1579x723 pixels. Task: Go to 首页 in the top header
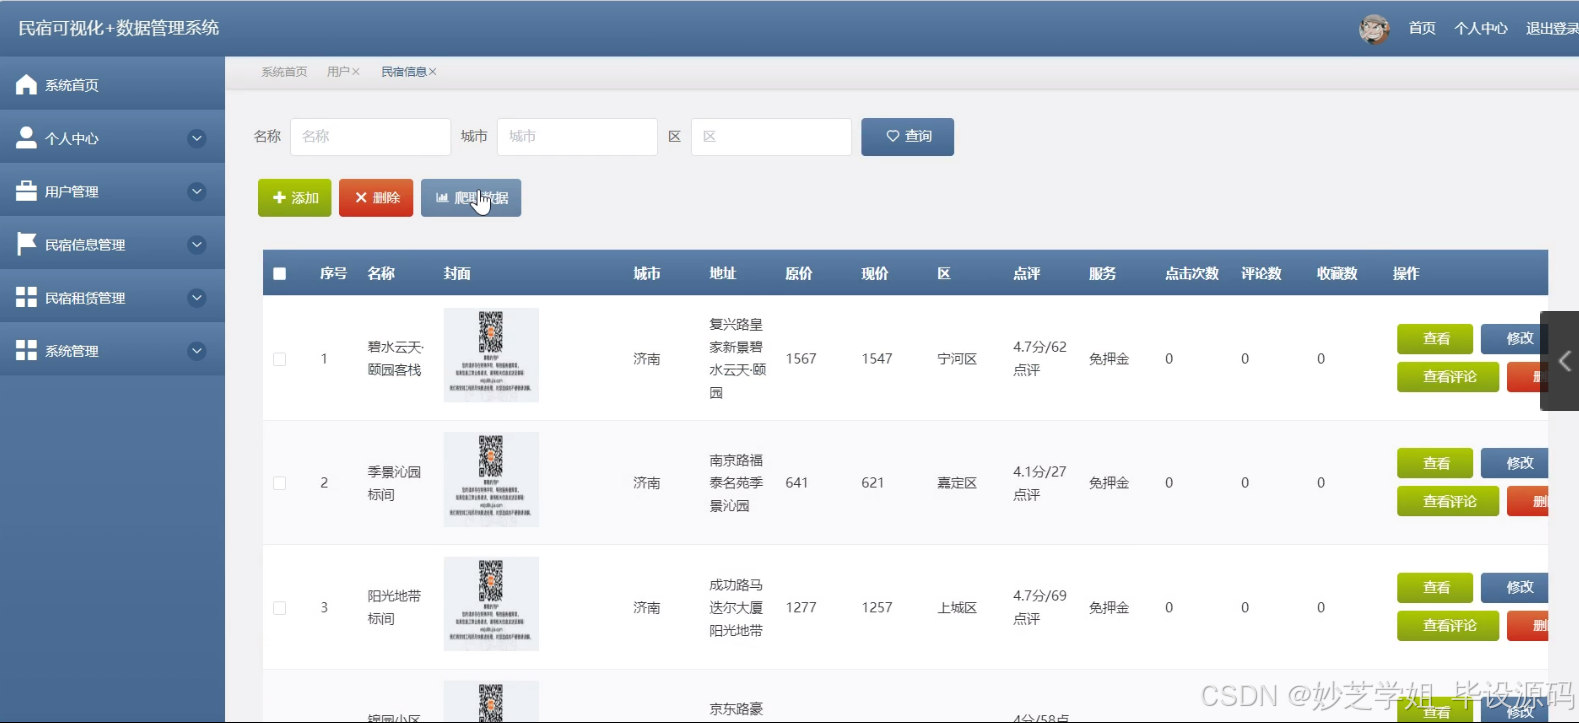[x=1422, y=29]
